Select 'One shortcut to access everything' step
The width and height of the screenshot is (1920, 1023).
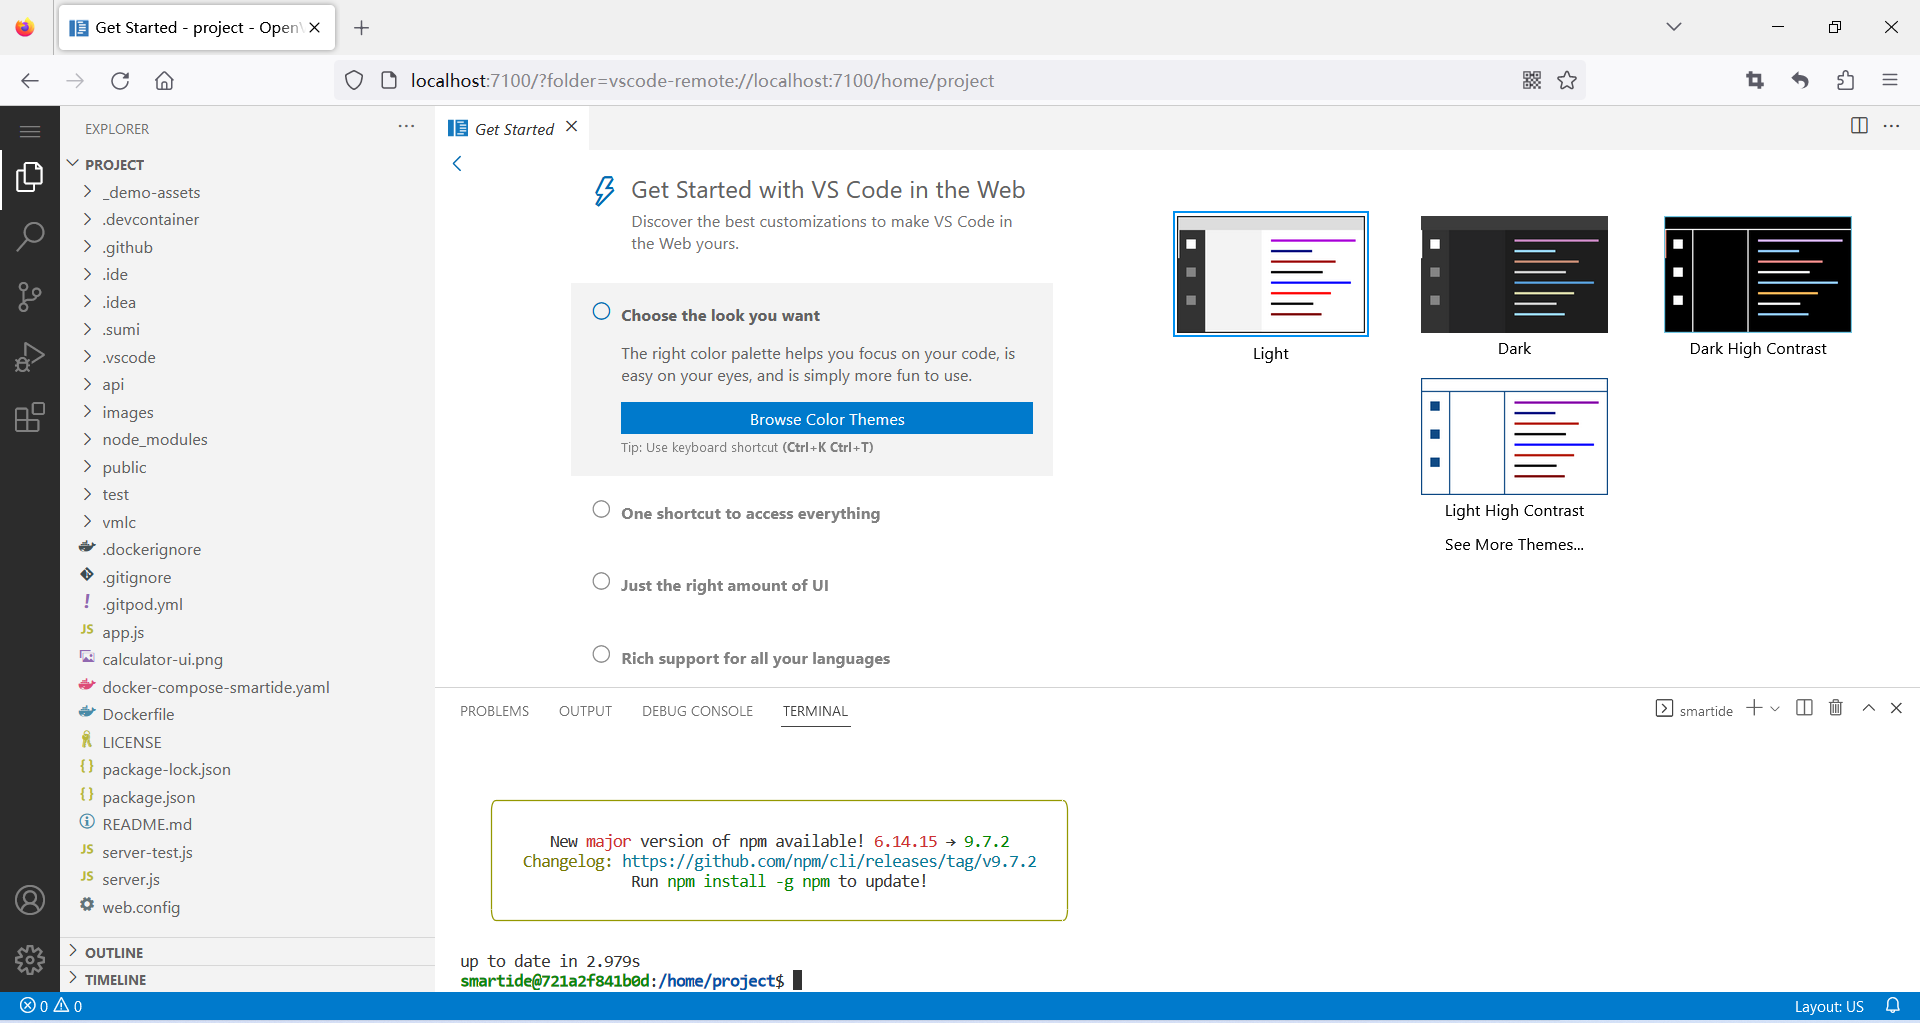coord(750,513)
